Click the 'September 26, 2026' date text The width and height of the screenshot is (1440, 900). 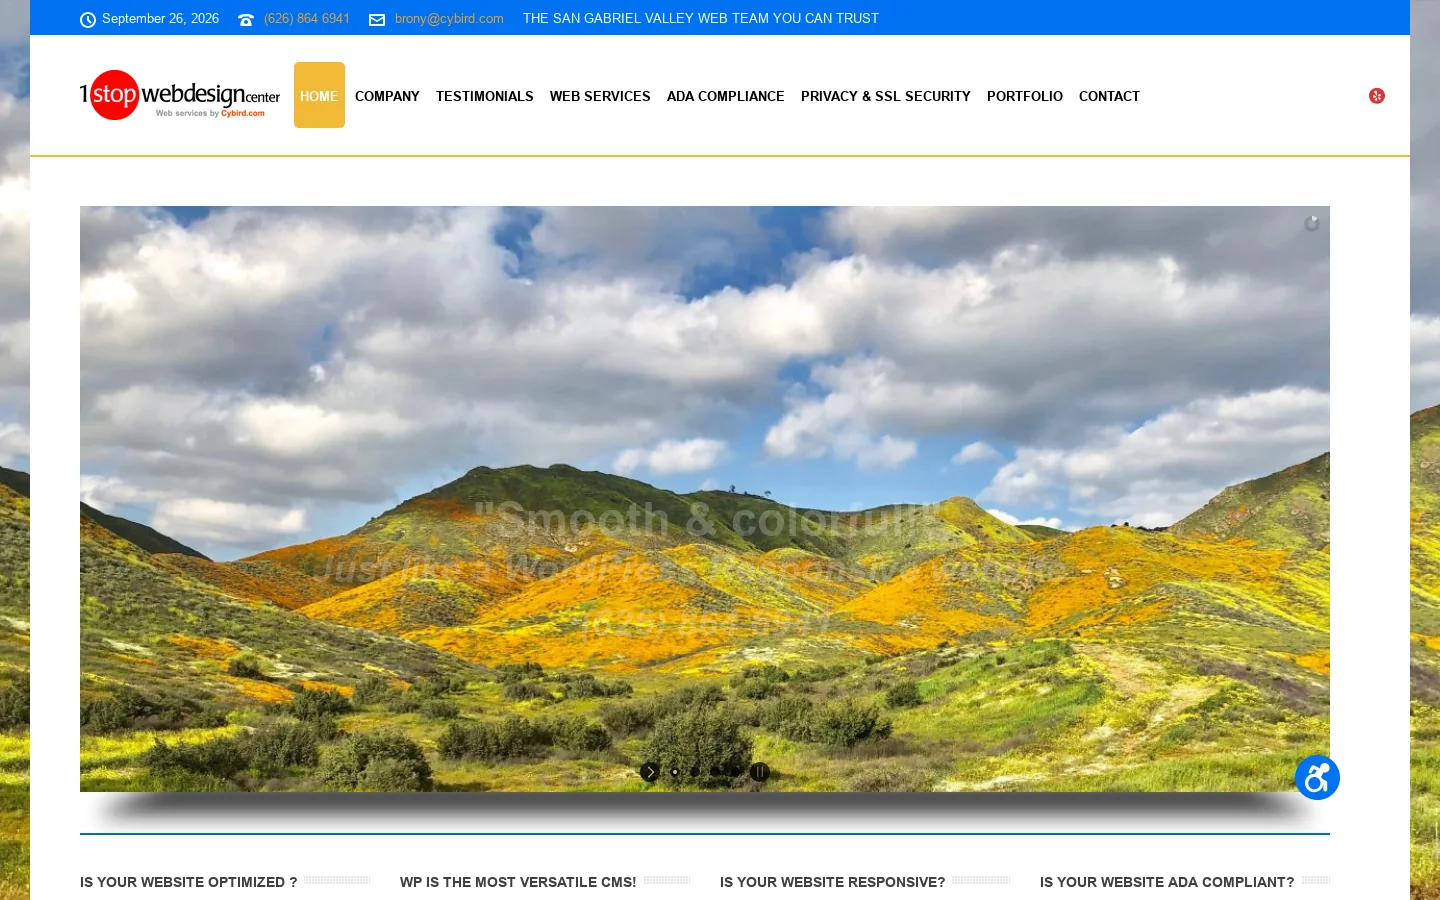click(160, 19)
